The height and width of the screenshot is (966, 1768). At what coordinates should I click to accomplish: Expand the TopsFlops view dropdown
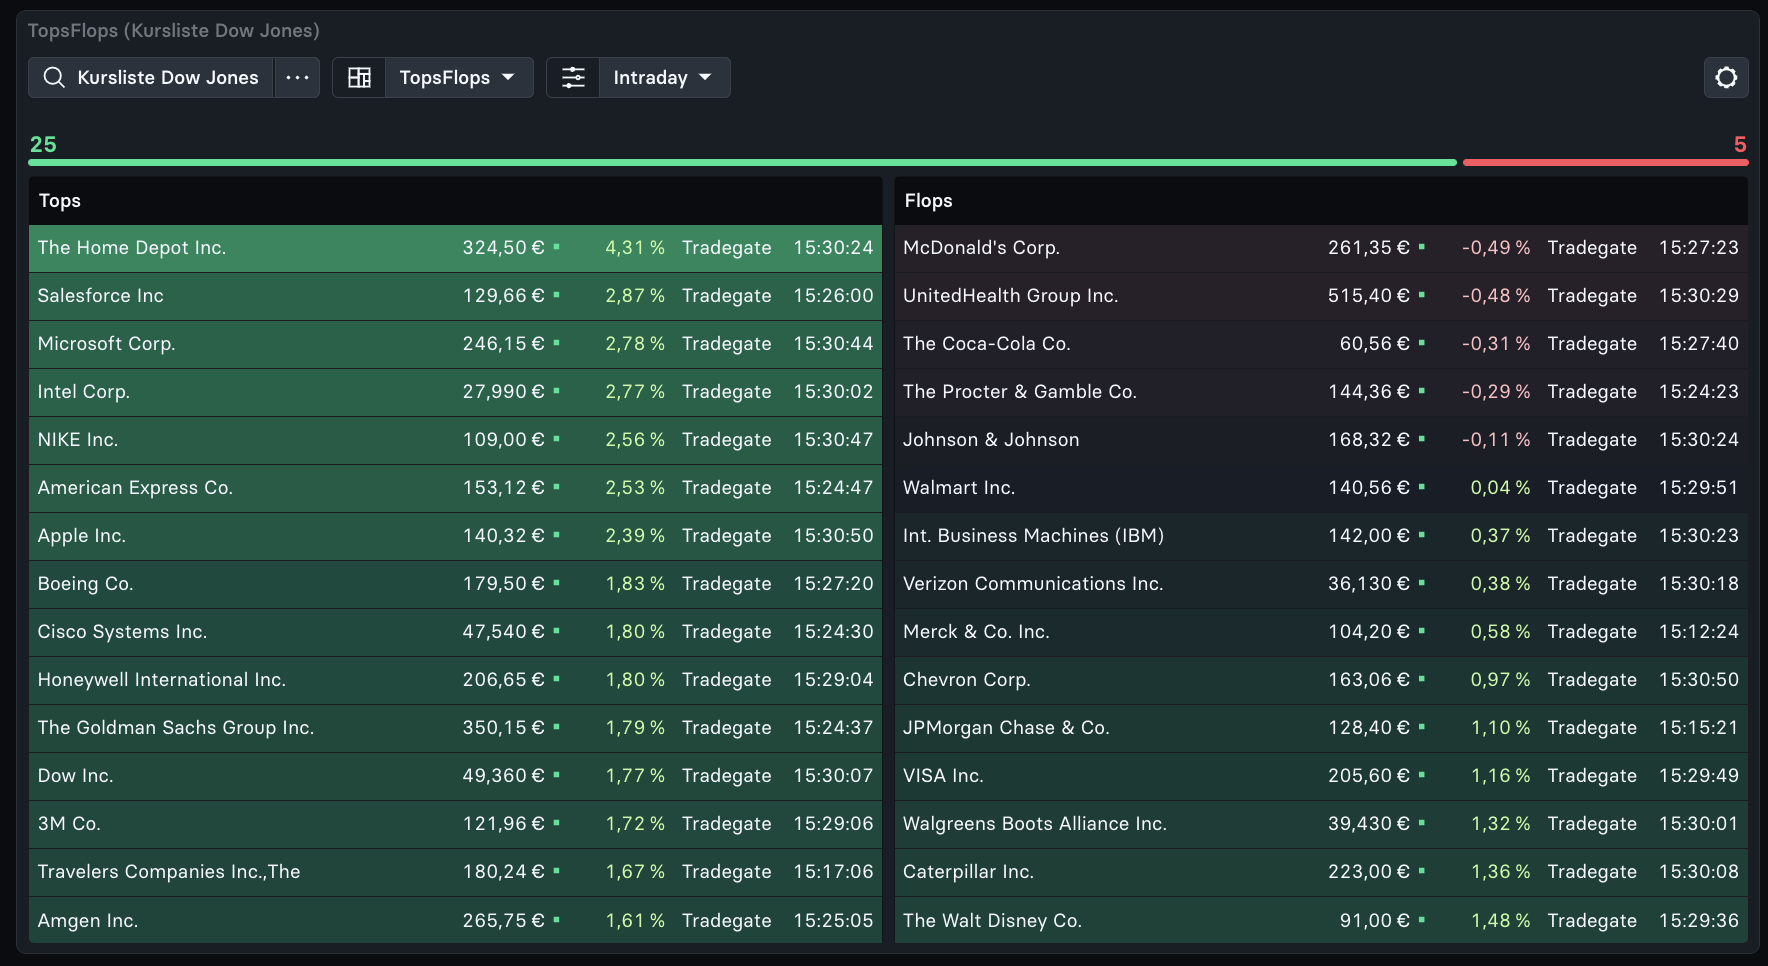458,78
